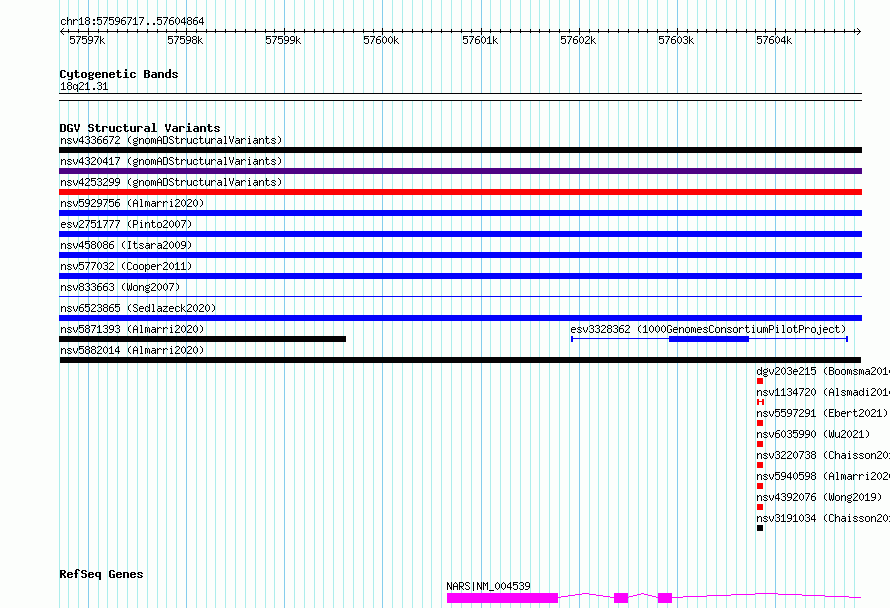Click the blue bar under nsv577032
890x608 pixels.
(x=460, y=276)
